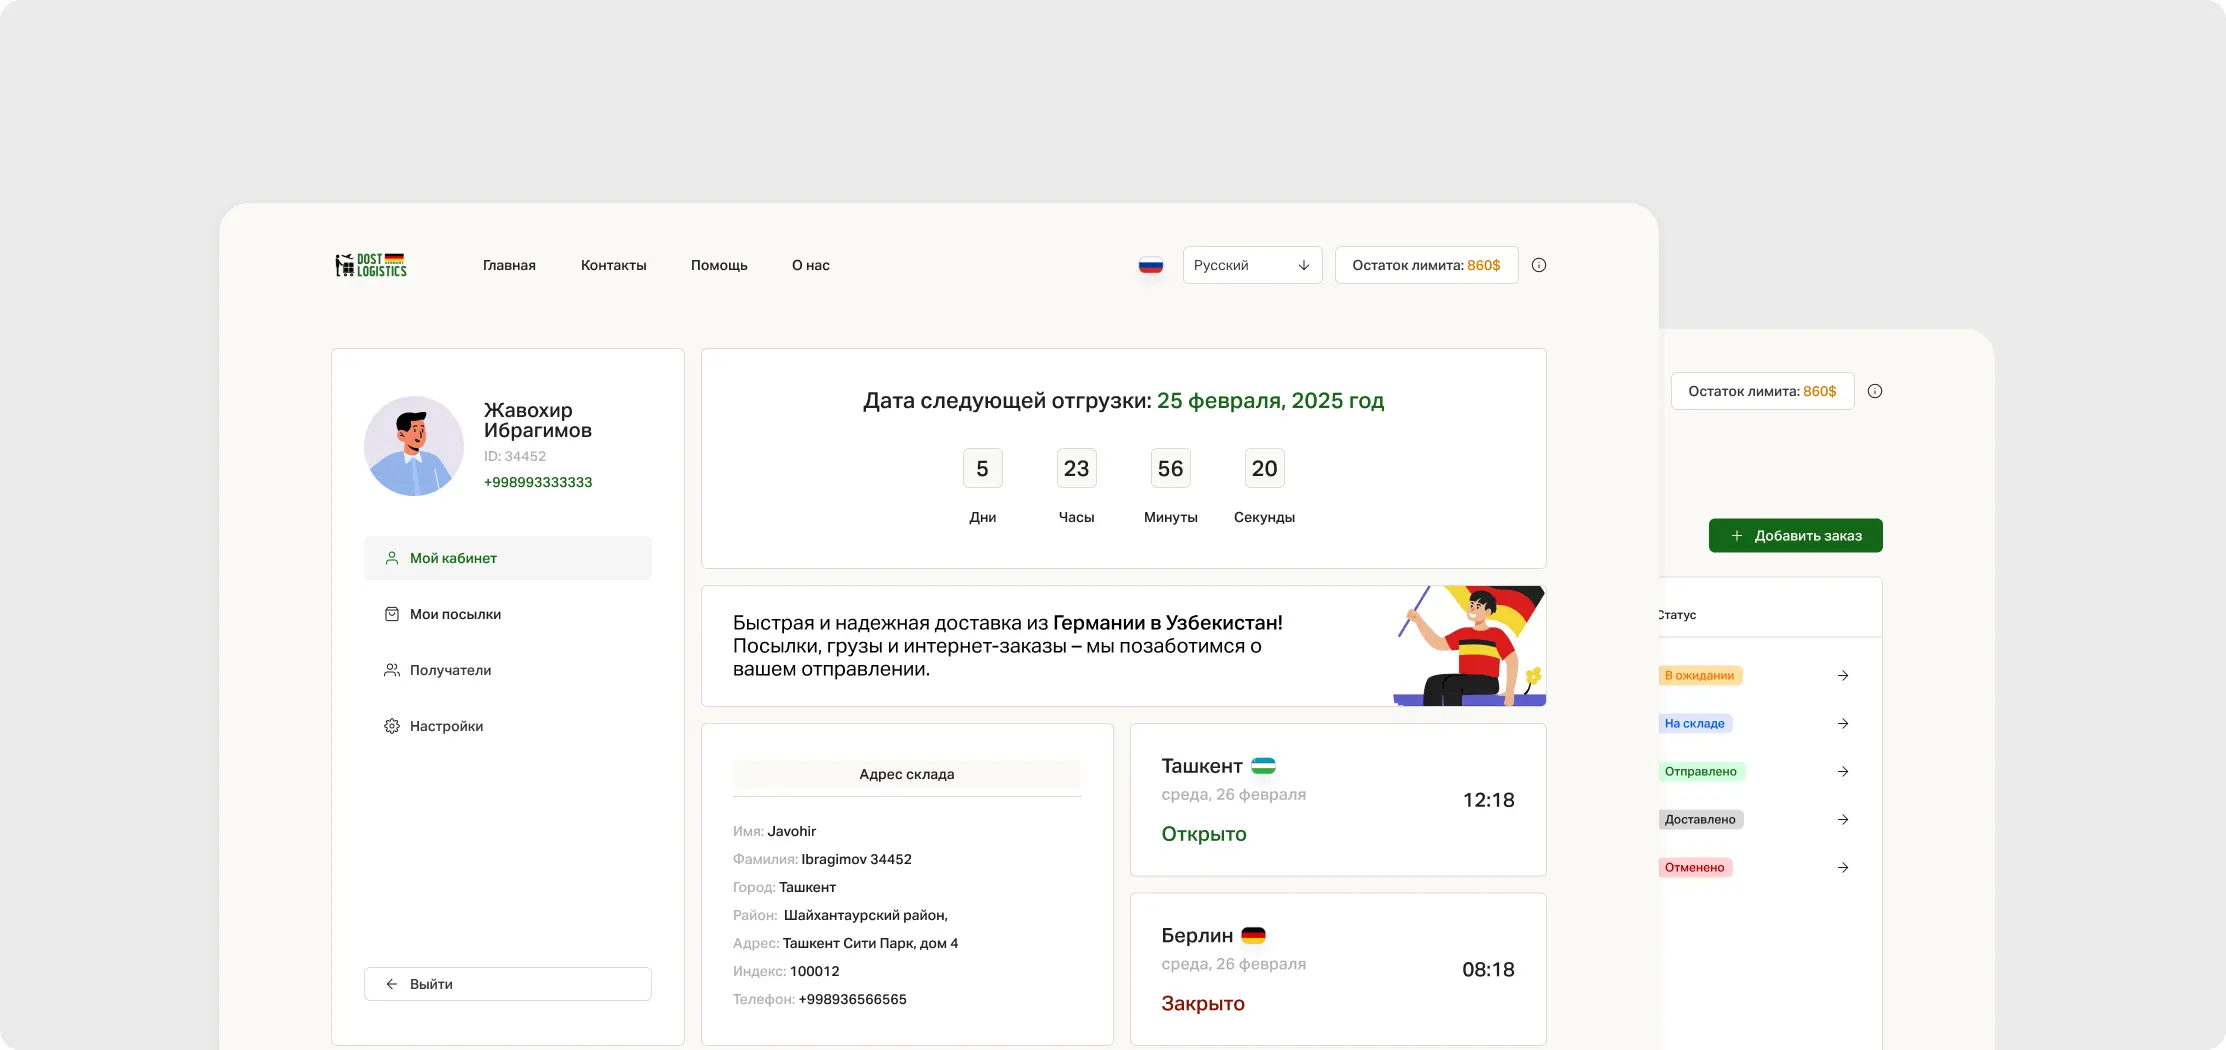2226x1050 pixels.
Task: Click the Закрыто status of Берлин
Action: [x=1203, y=1003]
